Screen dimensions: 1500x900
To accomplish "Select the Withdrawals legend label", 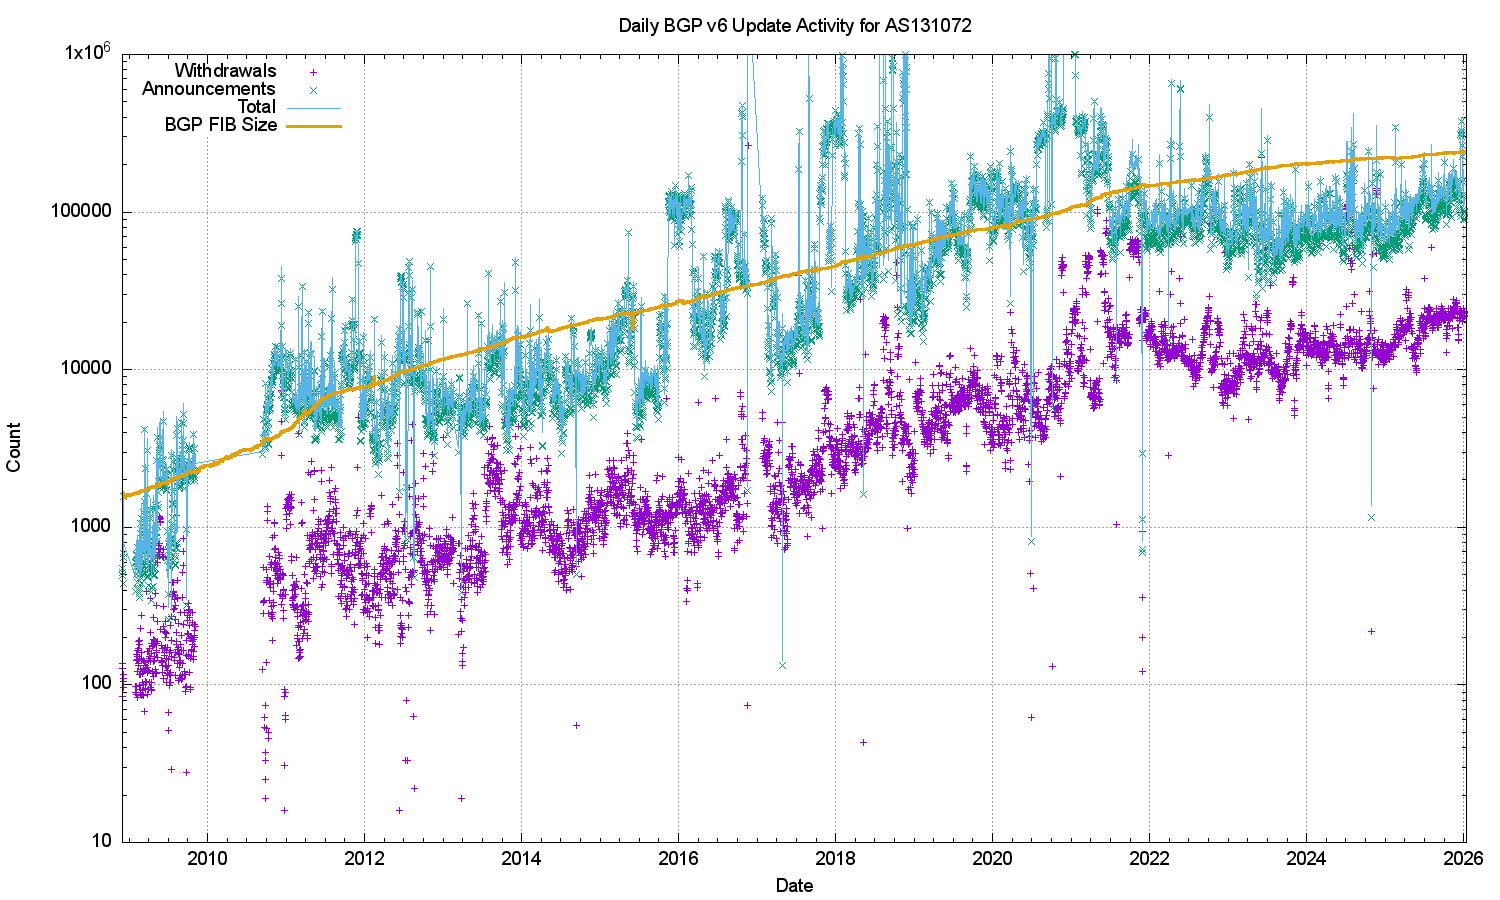I will click(x=225, y=71).
